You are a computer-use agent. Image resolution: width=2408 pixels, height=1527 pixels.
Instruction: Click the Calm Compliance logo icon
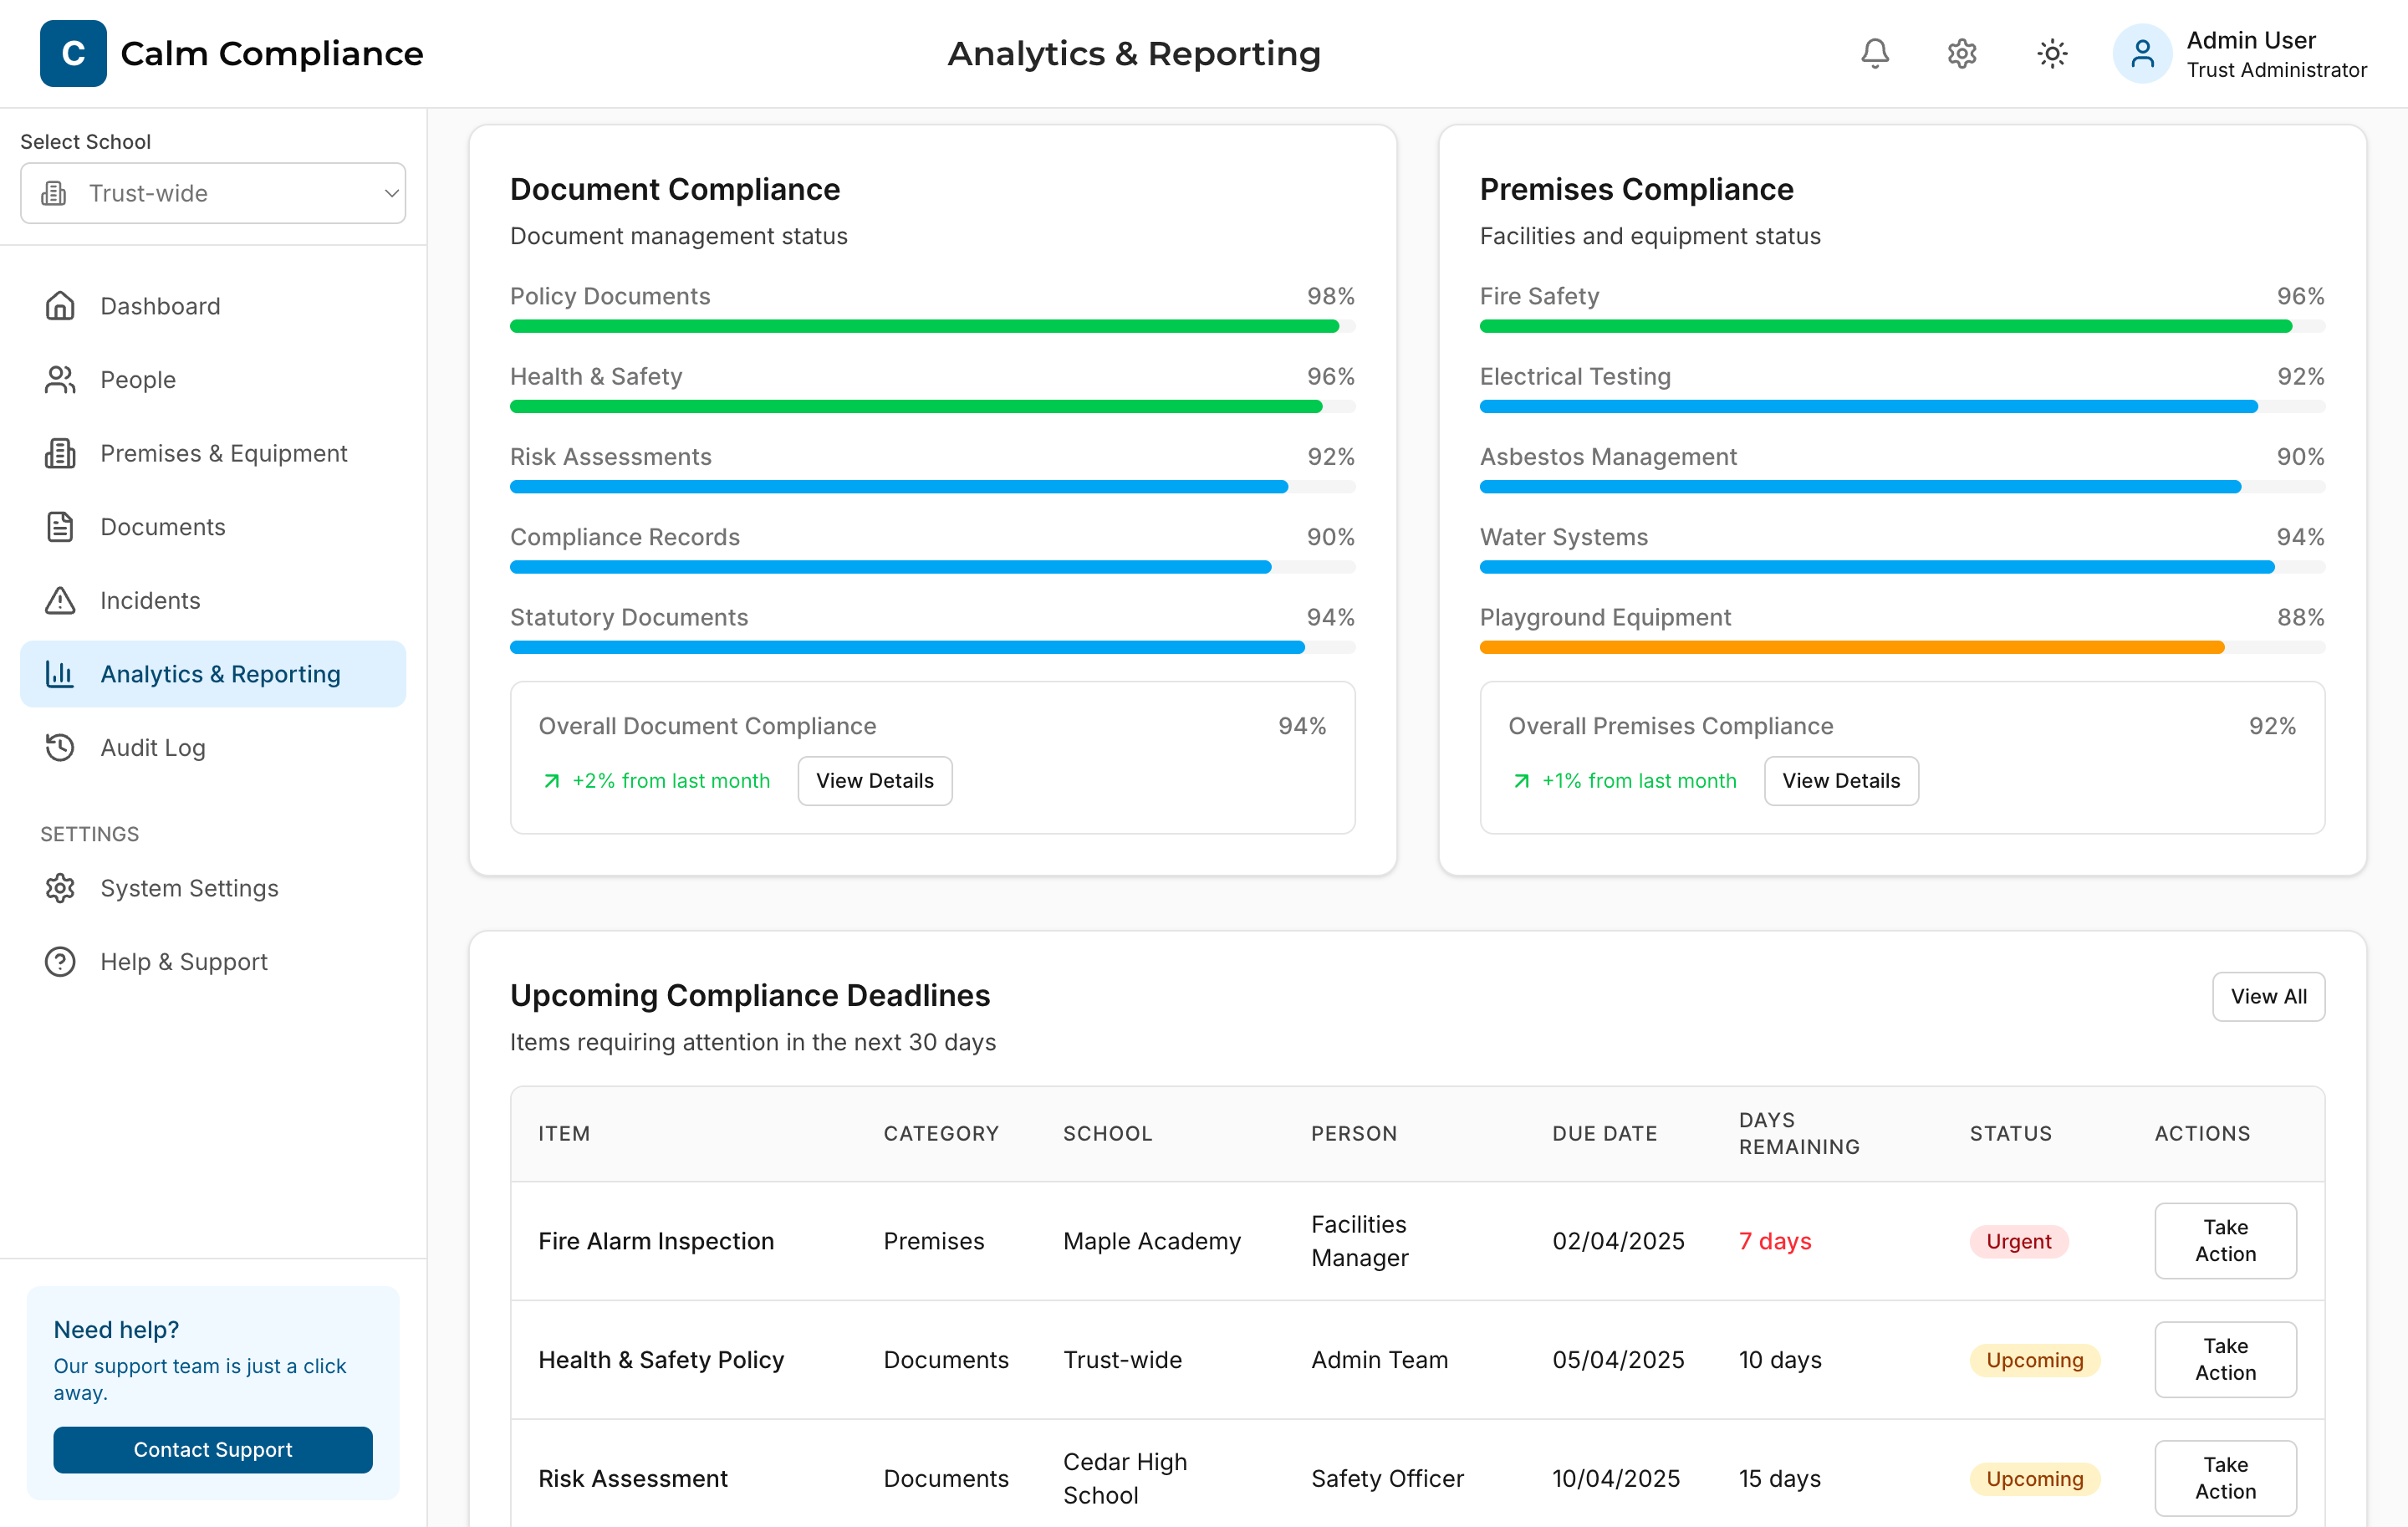73,53
